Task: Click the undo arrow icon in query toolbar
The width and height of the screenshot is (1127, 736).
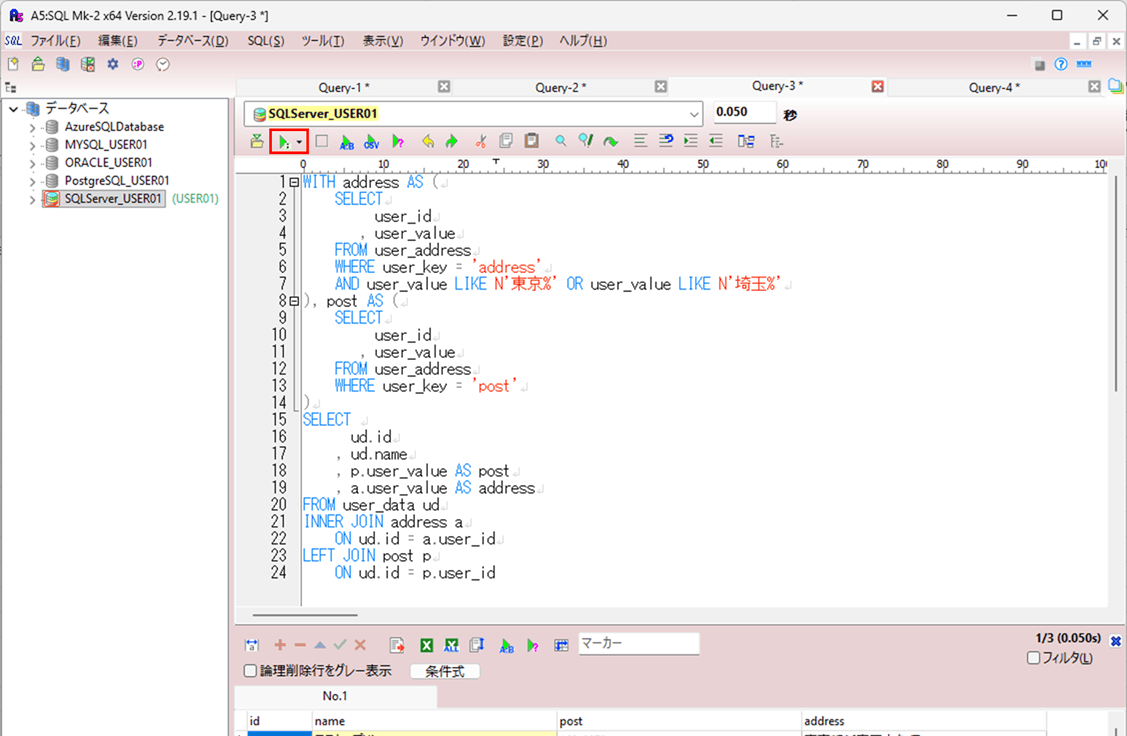Action: 428,142
